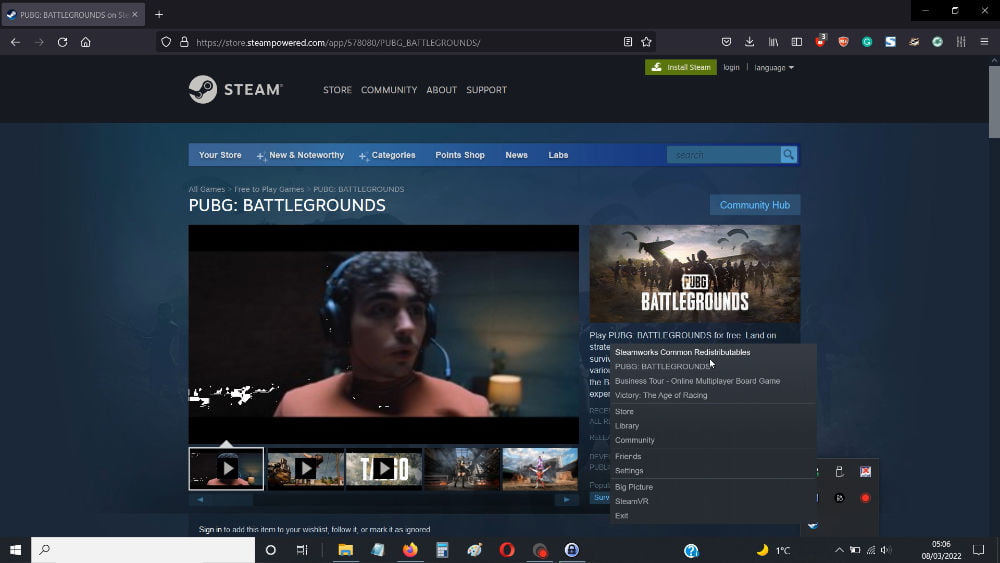Open File Explorer from the taskbar

tap(345, 550)
